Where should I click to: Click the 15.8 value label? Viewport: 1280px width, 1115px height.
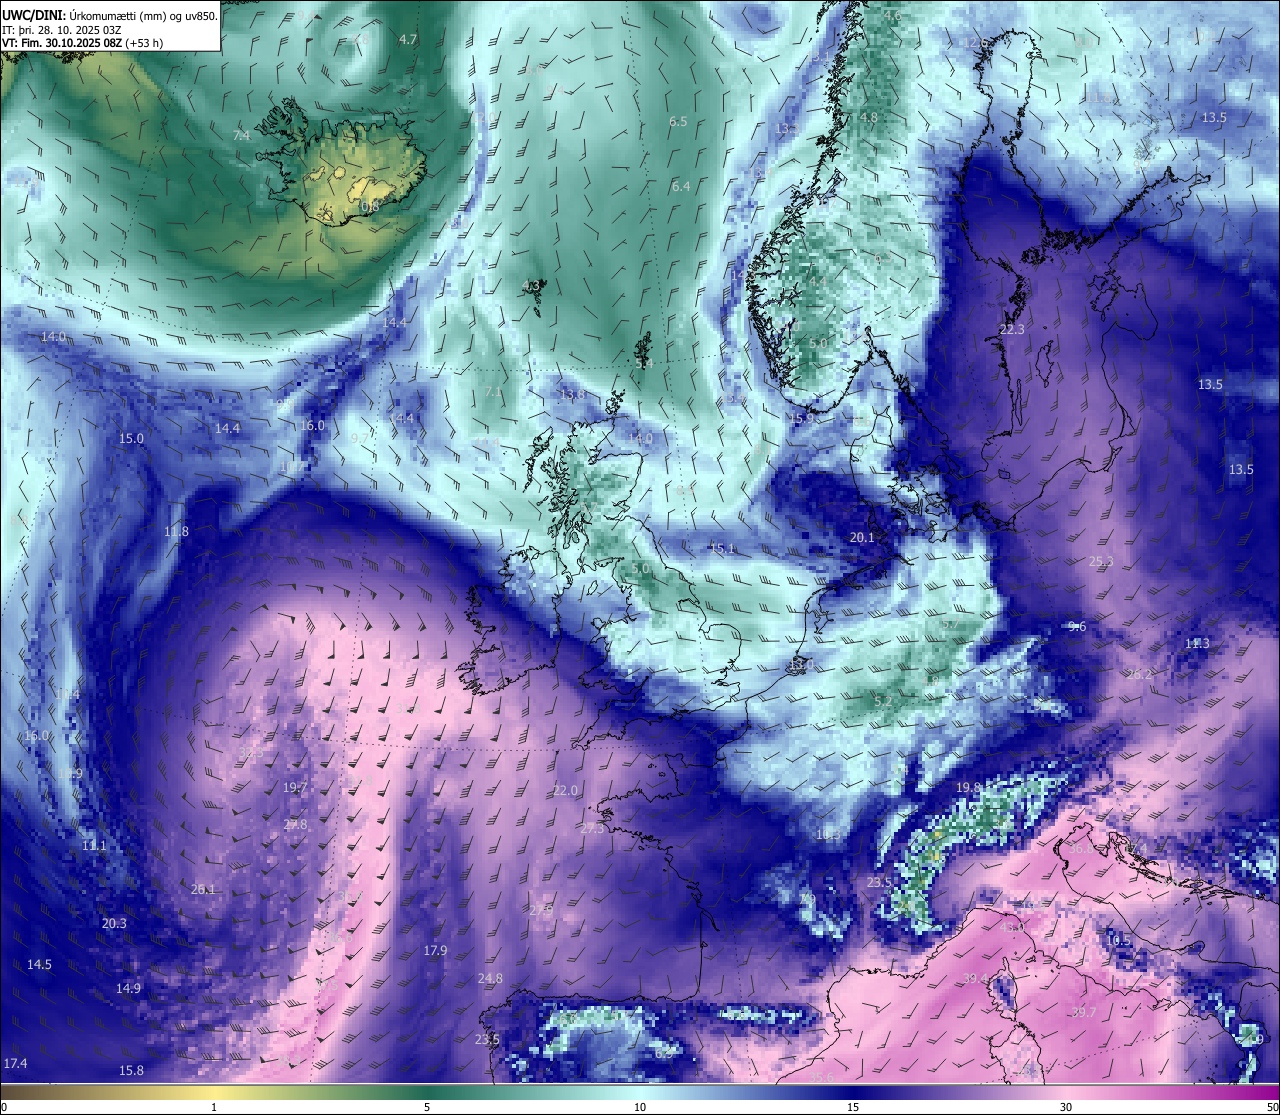pyautogui.click(x=131, y=1071)
